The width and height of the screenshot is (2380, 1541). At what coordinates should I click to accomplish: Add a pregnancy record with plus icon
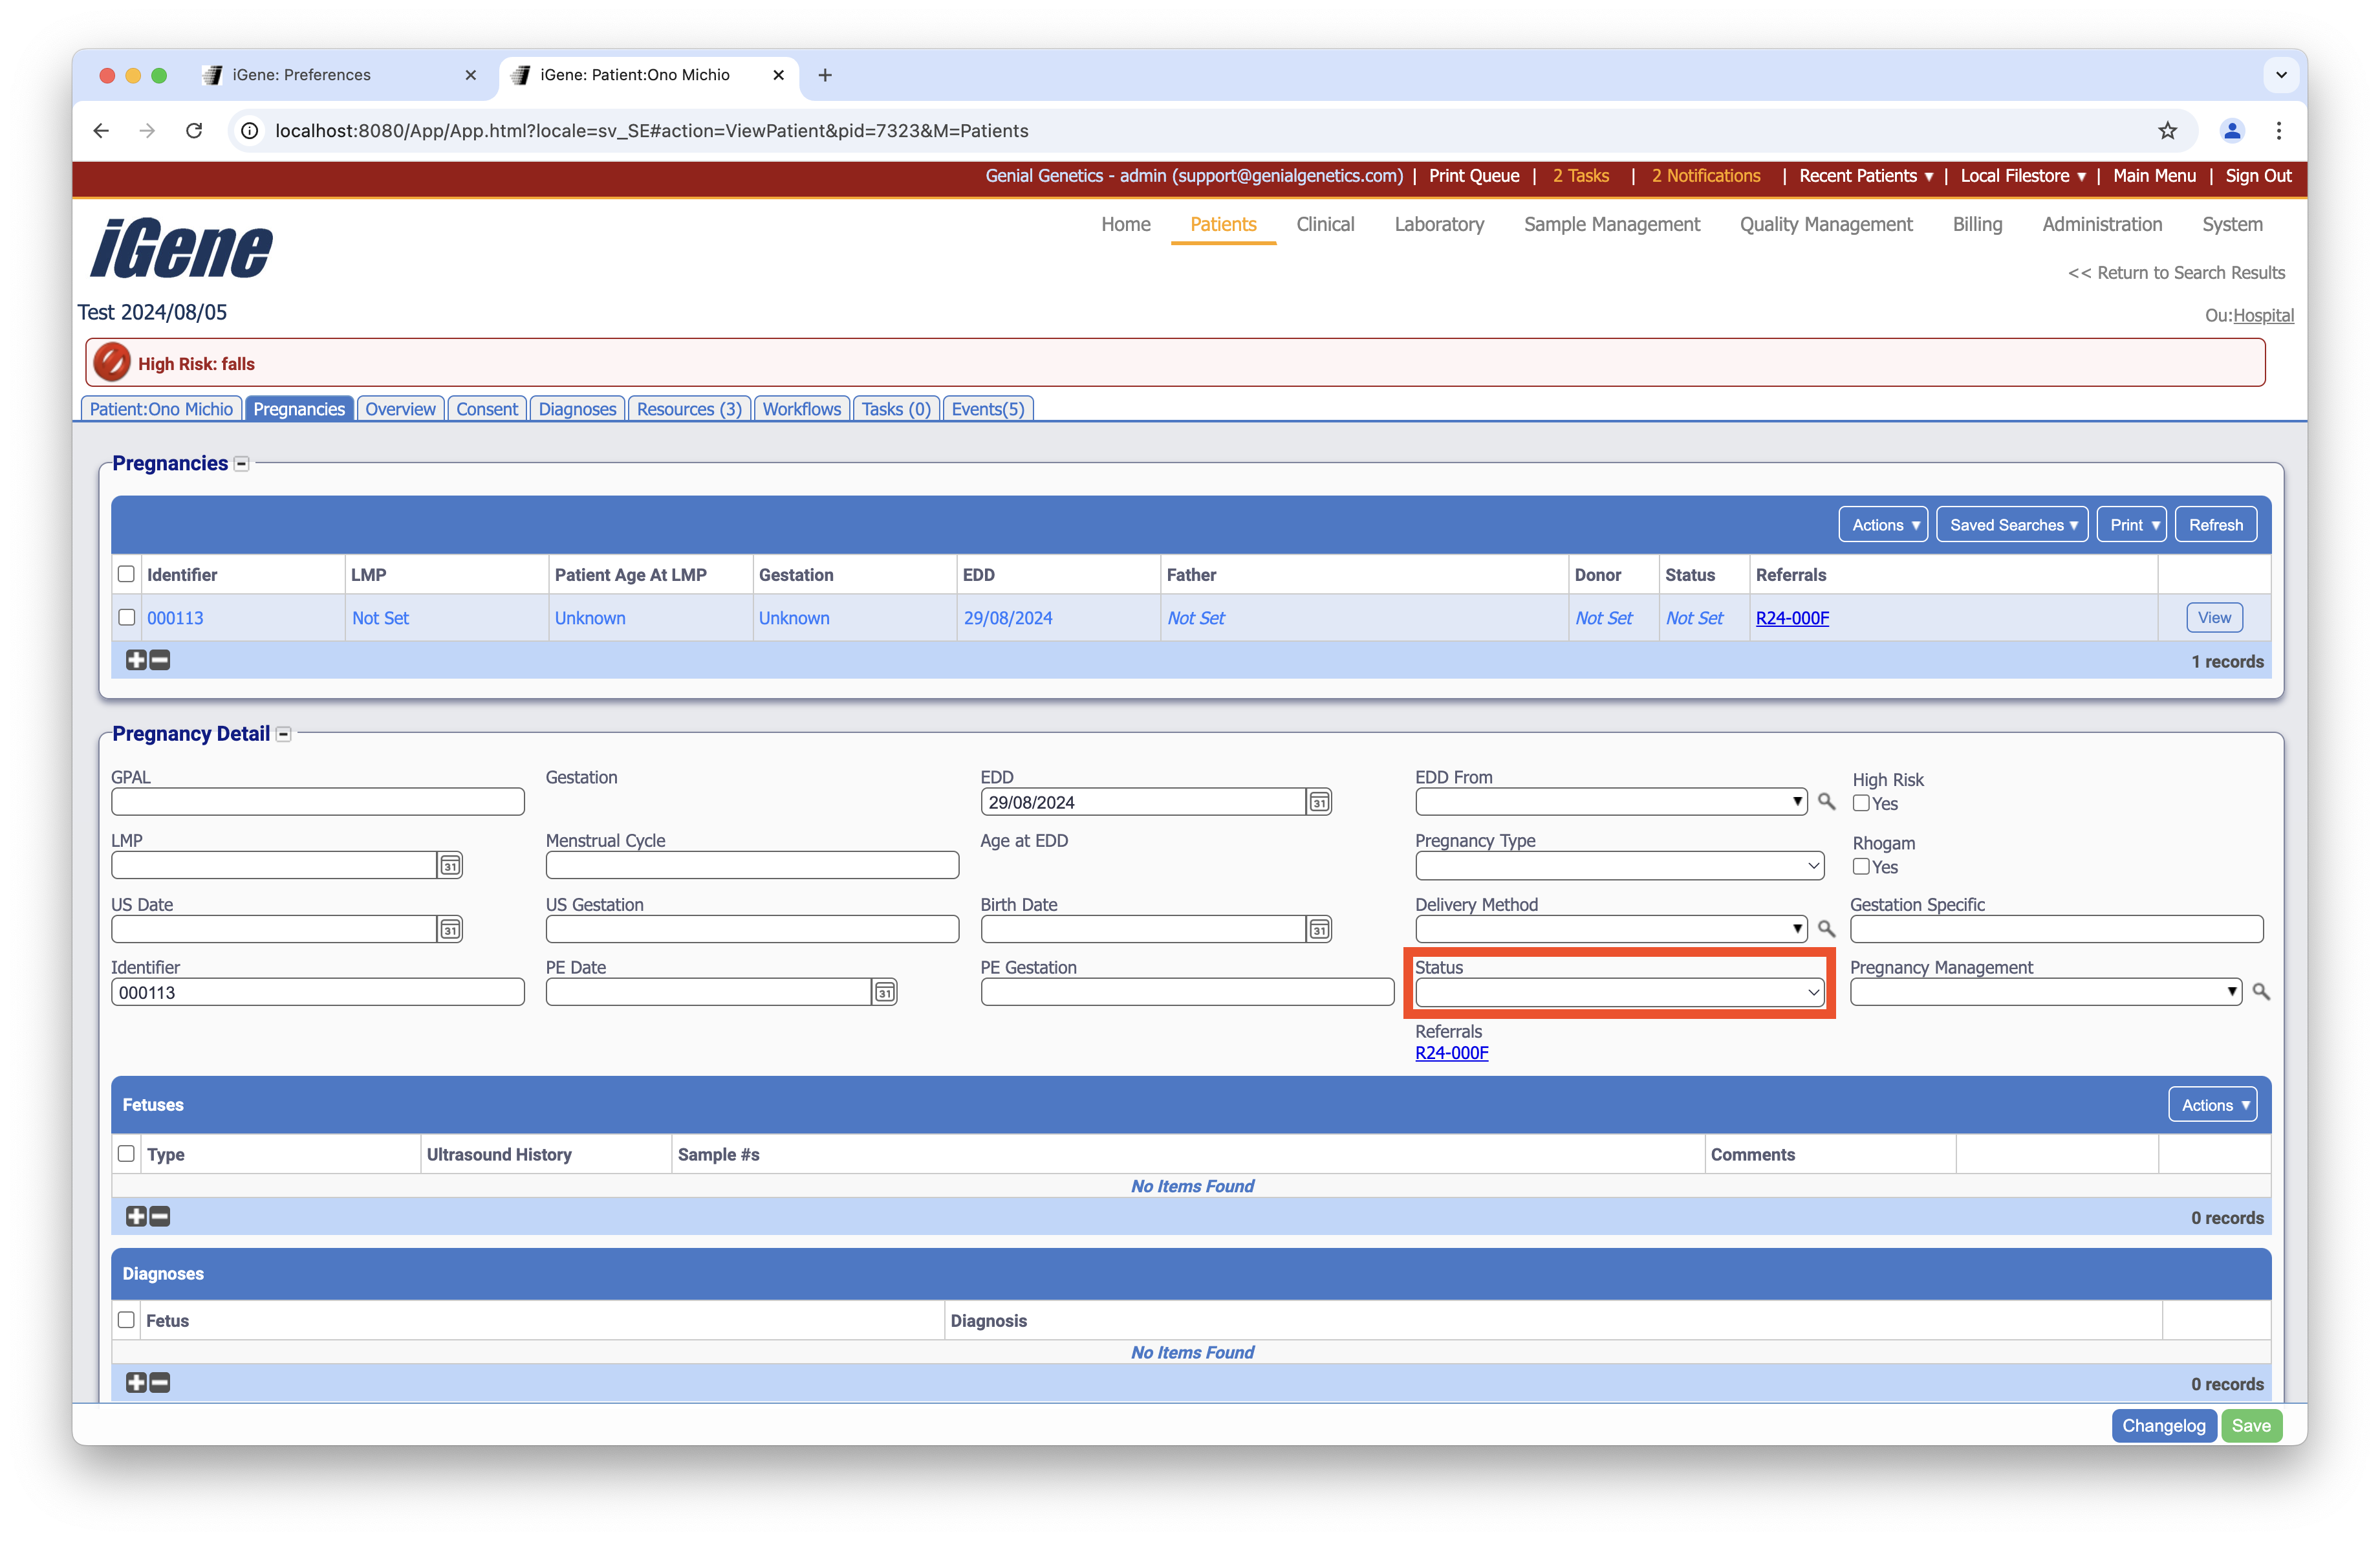pos(136,660)
